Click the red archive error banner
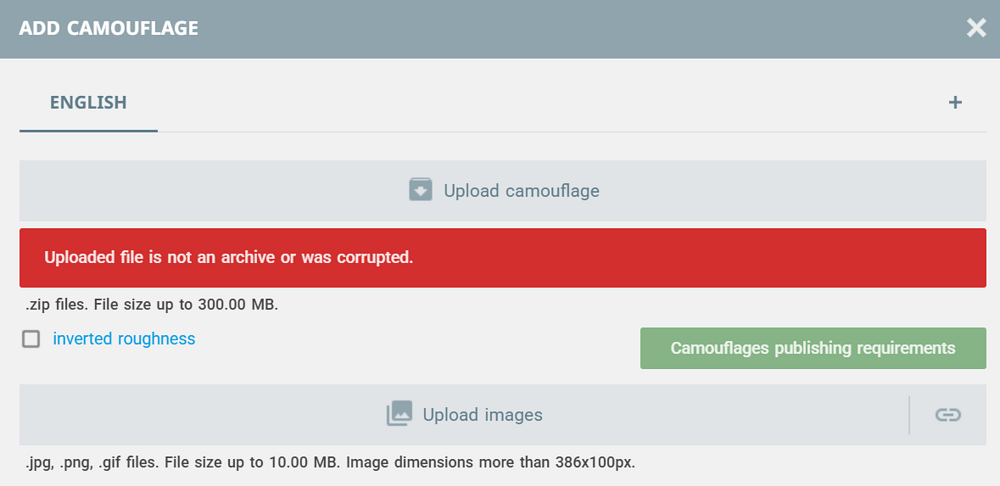This screenshot has width=1000, height=486. [700, 258]
